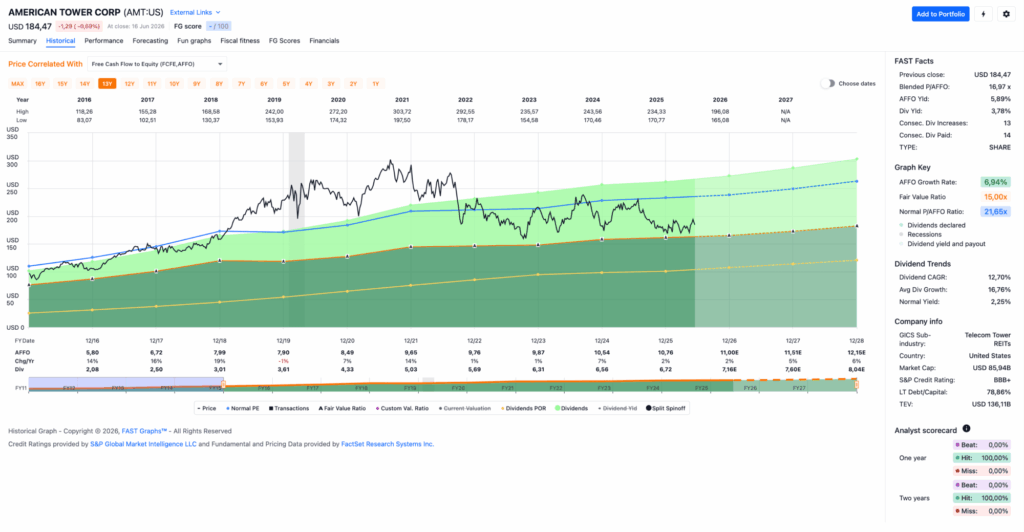Click the Add to Portfolio button

click(940, 14)
